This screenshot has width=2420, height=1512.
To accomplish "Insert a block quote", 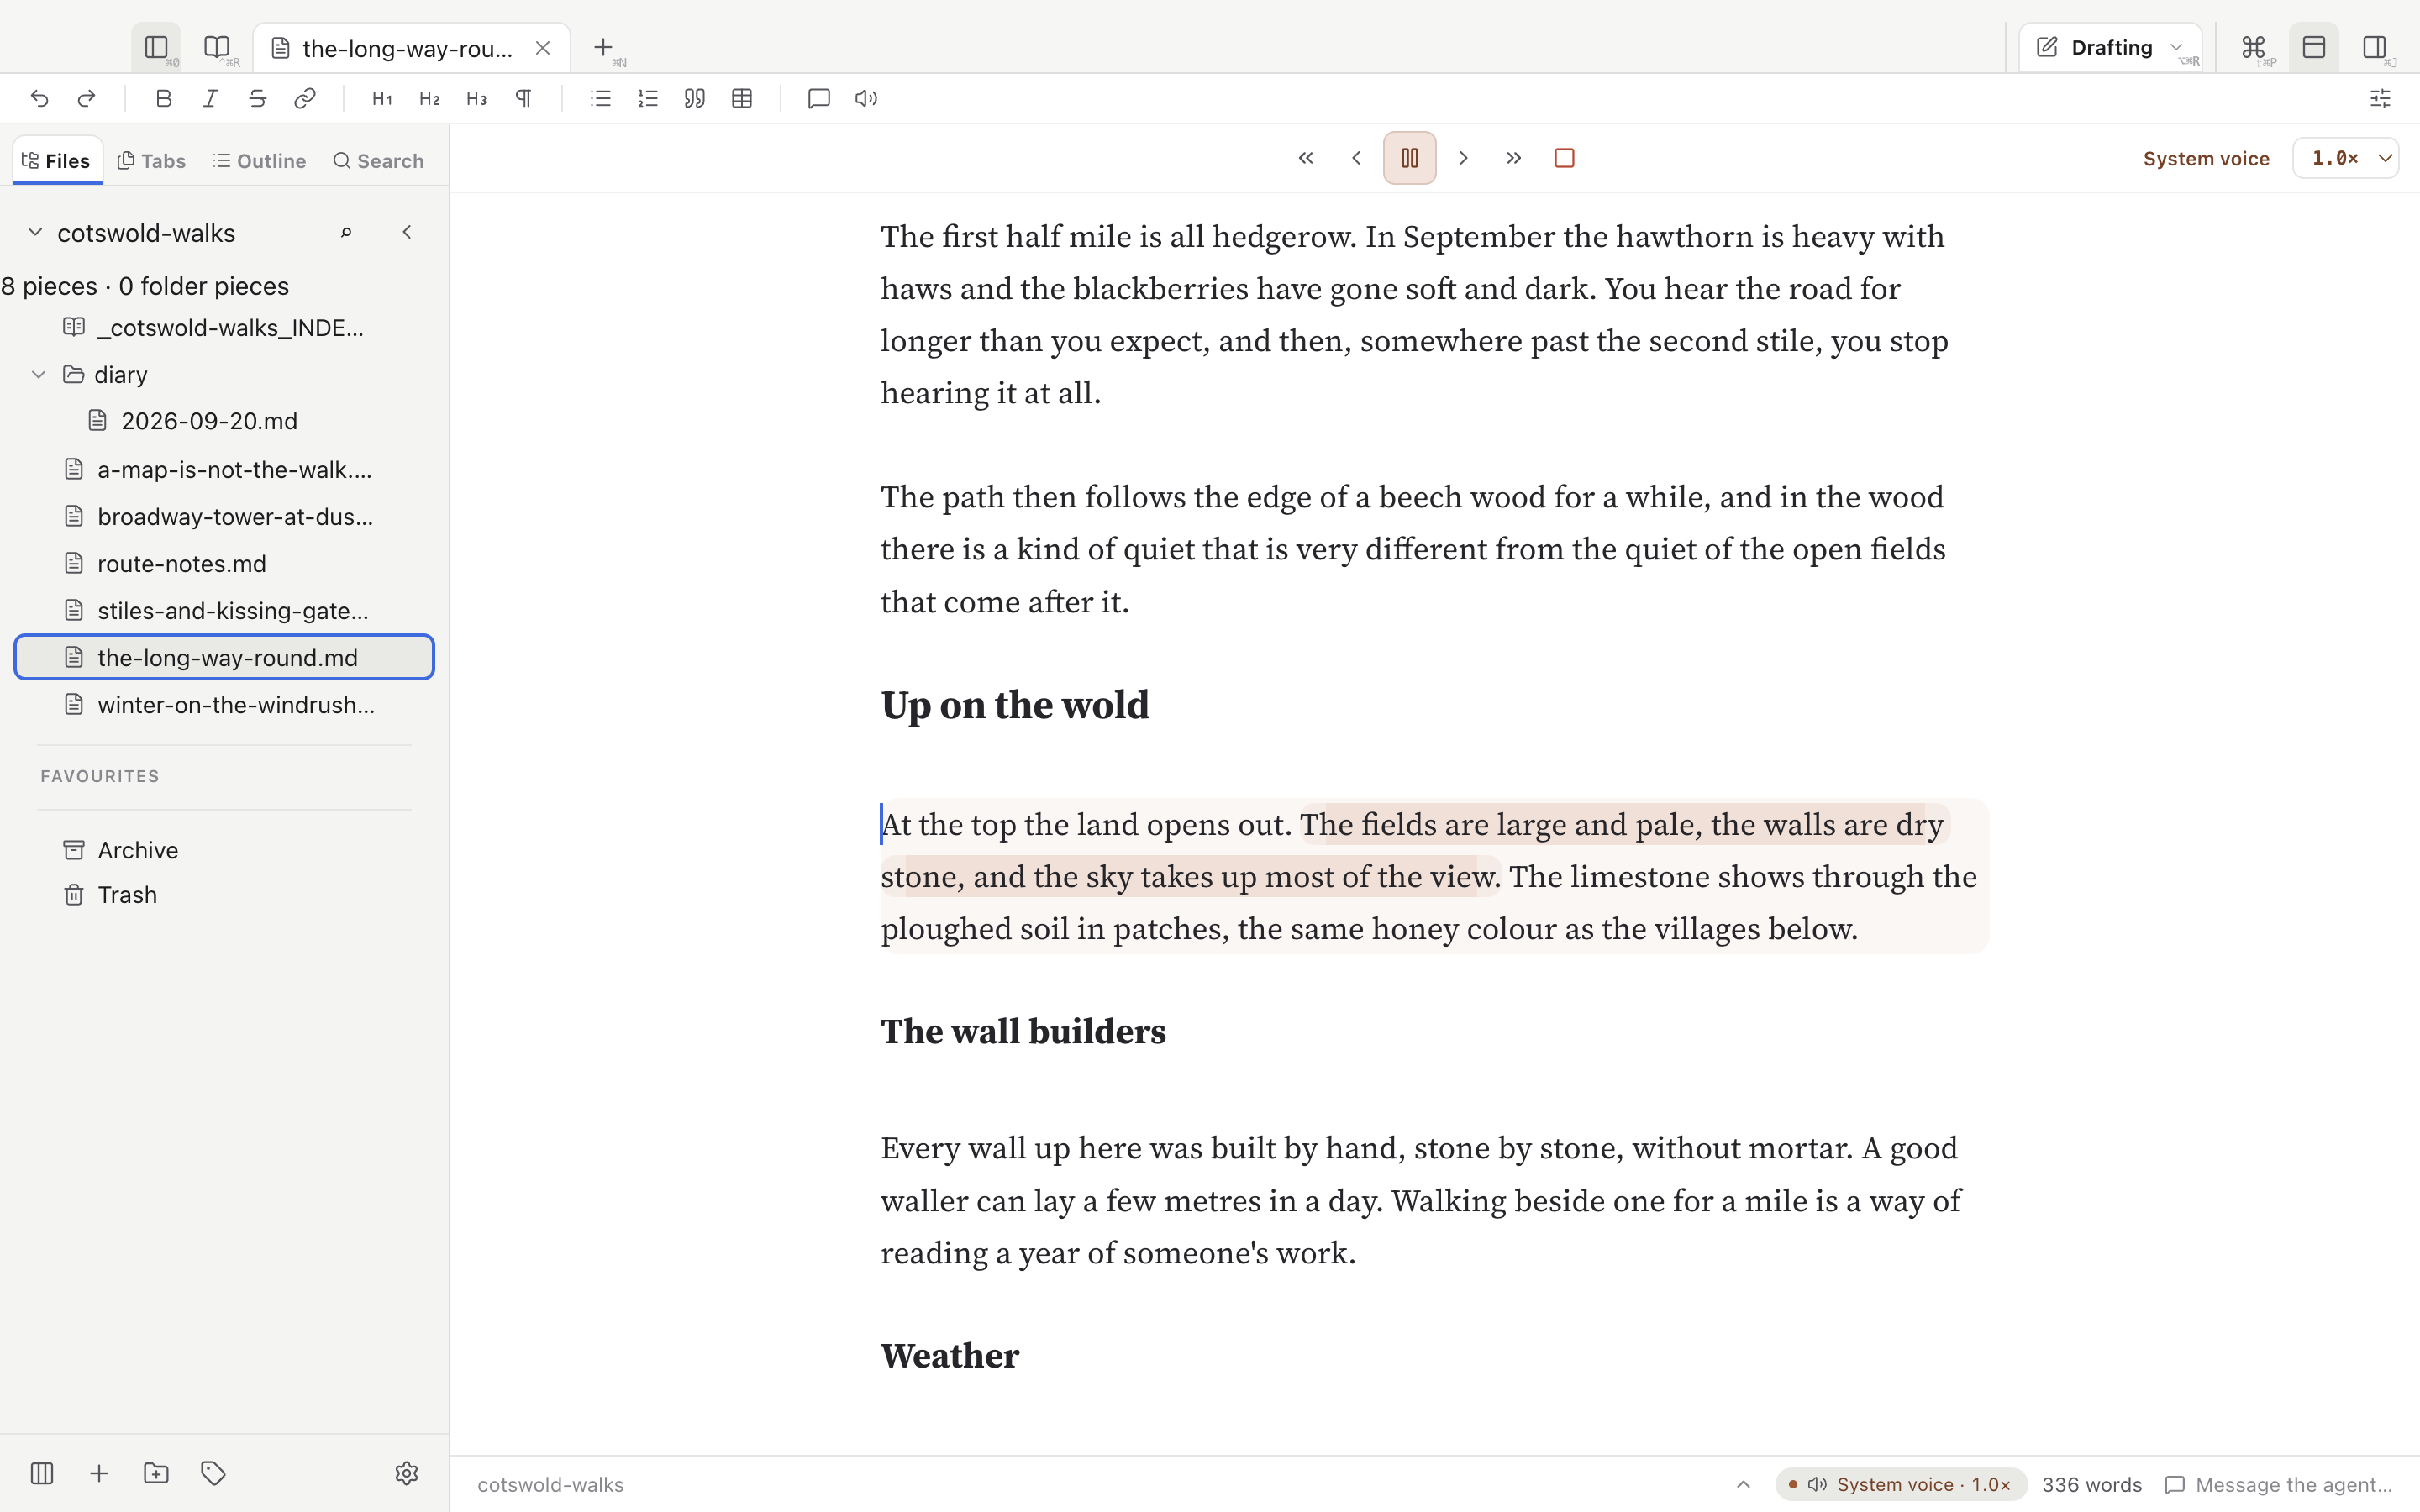I will click(695, 98).
